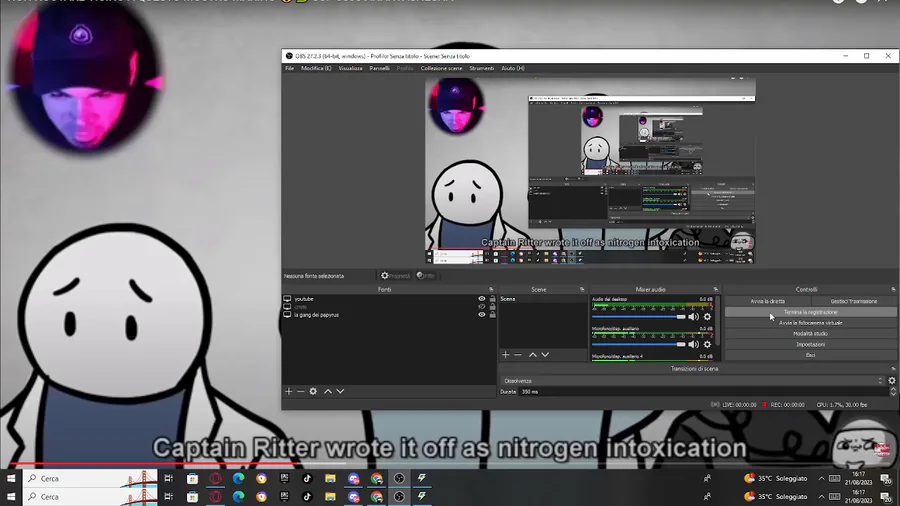This screenshot has height=506, width=900.
Task: Toggle lock on dimmed middle source
Action: pyautogui.click(x=492, y=307)
